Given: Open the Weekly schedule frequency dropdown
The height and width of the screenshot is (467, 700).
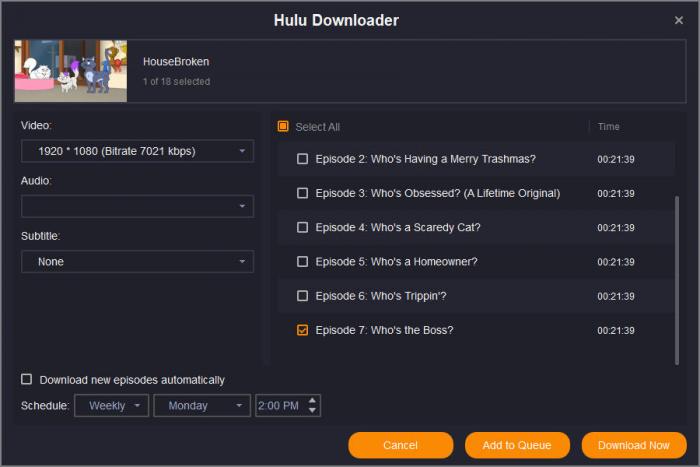Looking at the screenshot, I should pos(112,406).
